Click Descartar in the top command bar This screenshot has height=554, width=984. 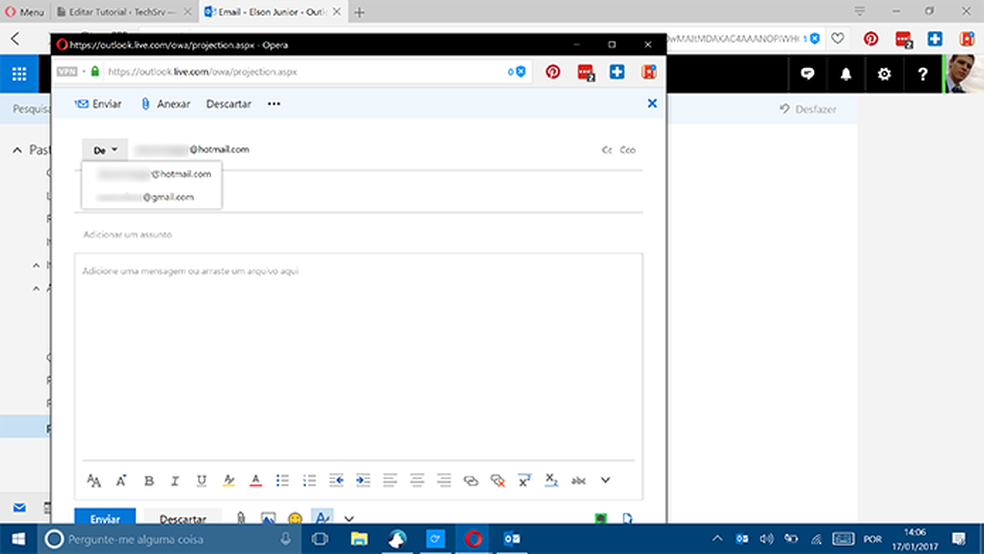tap(228, 104)
